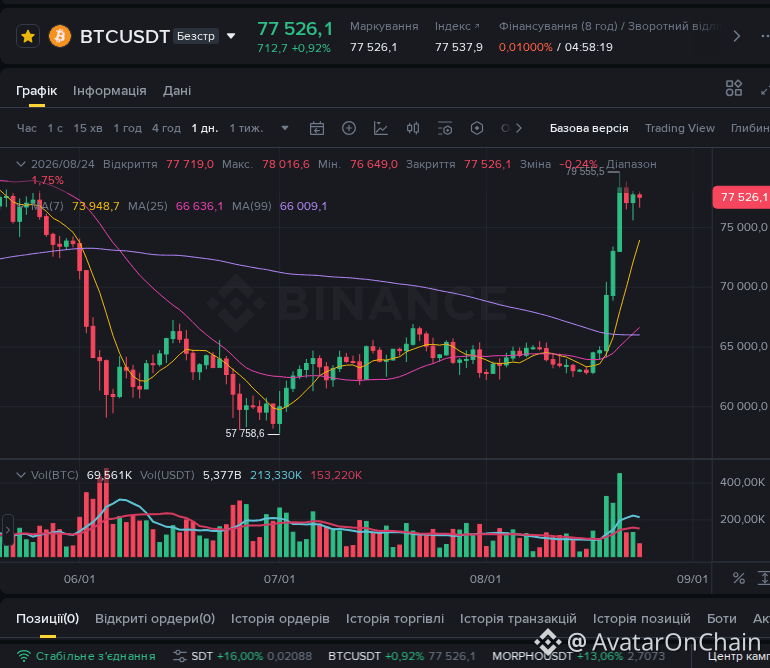Image resolution: width=770 pixels, height=668 pixels.
Task: Click the auto-fit price scale icon
Action: tap(764, 578)
